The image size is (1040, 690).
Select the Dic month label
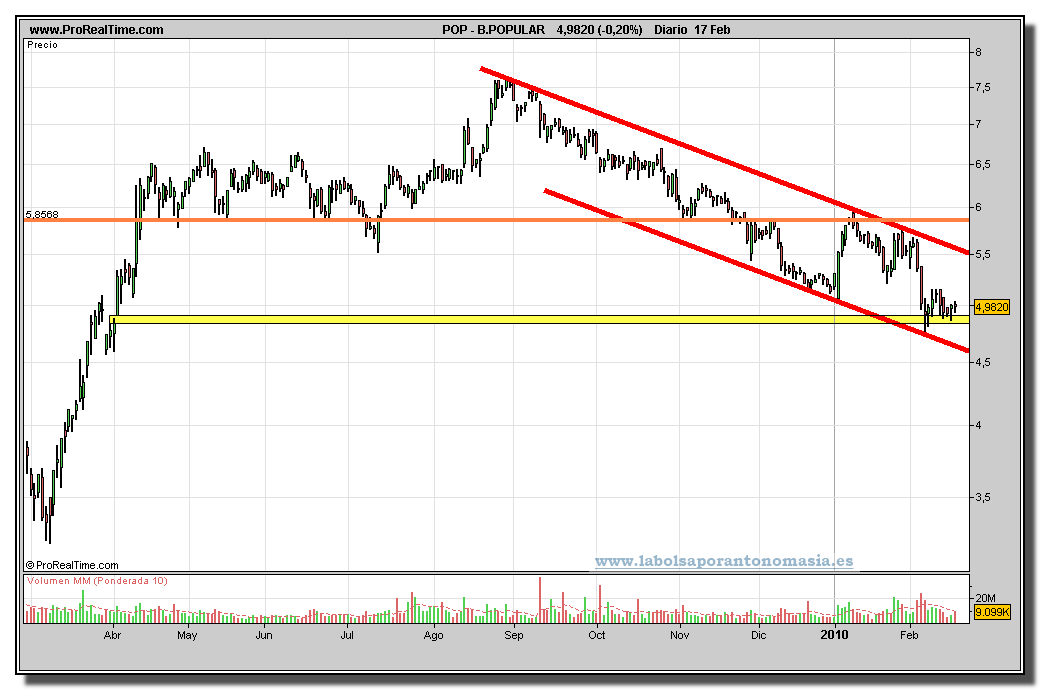(x=758, y=636)
